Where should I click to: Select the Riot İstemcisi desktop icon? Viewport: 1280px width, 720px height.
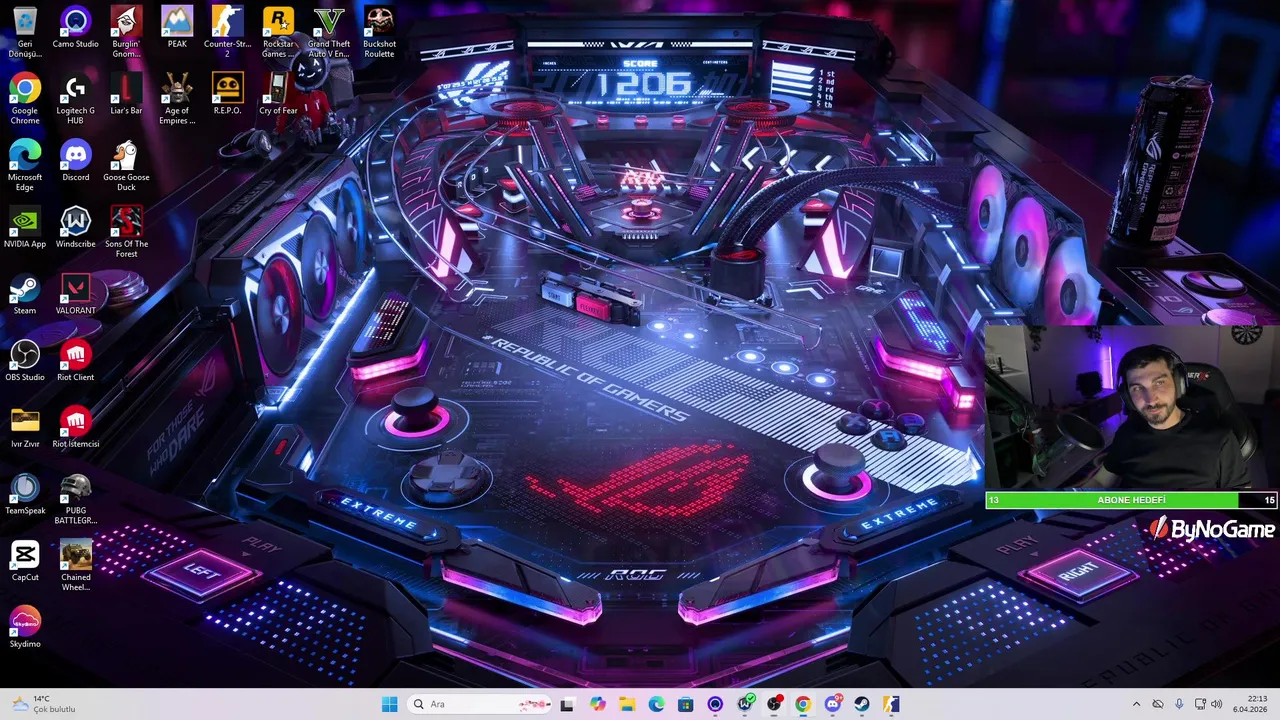[x=75, y=428]
